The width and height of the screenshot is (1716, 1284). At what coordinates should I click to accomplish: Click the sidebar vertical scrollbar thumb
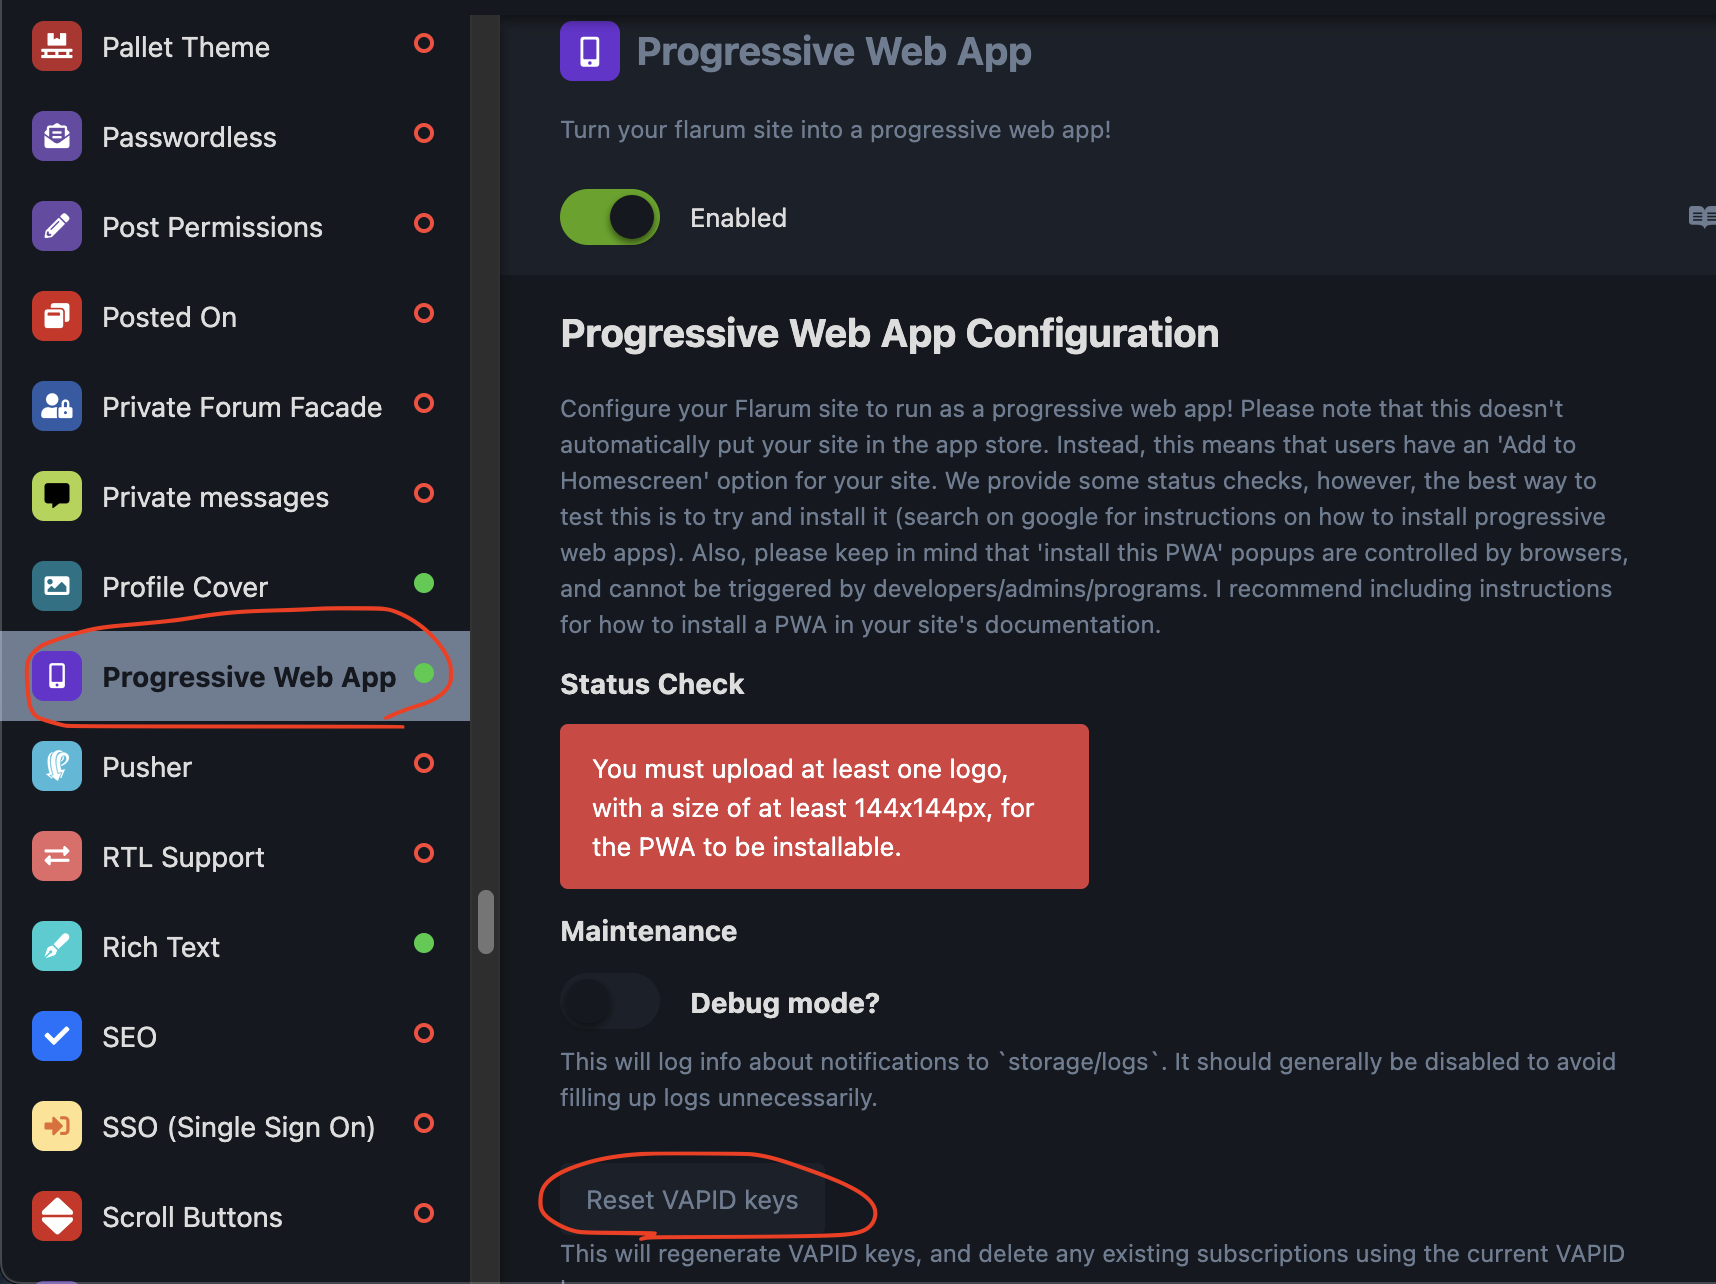(486, 922)
